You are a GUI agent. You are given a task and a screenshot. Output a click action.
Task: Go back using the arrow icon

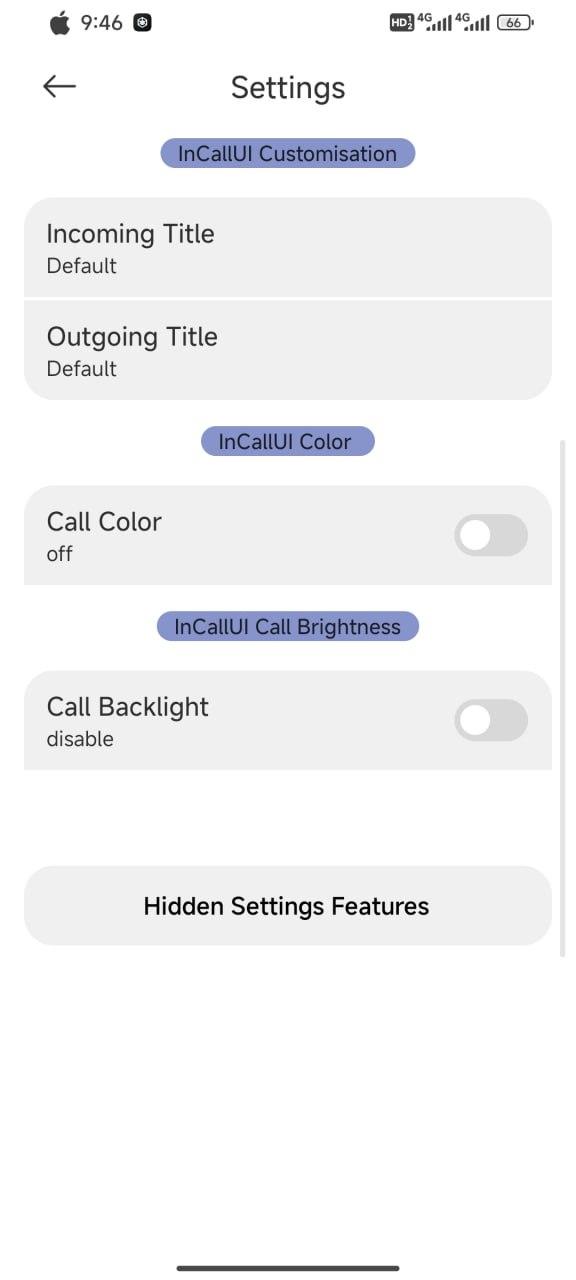tap(60, 87)
